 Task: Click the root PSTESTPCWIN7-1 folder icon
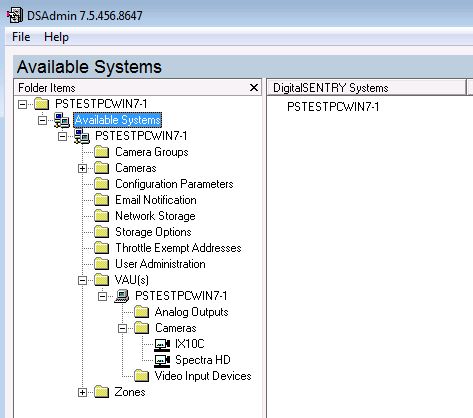coord(42,104)
